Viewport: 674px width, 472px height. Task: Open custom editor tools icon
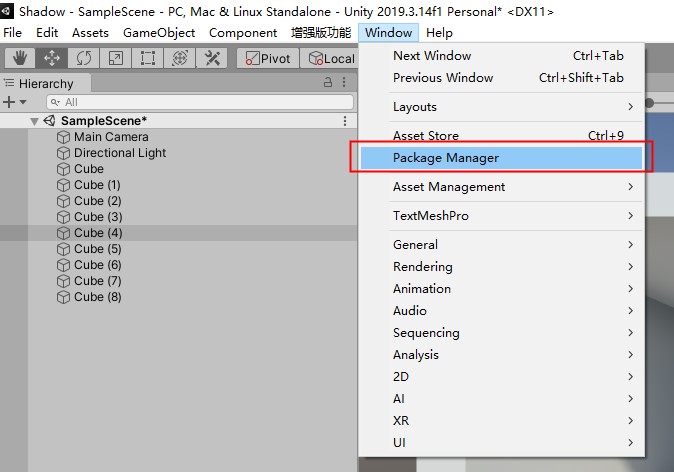coord(211,58)
